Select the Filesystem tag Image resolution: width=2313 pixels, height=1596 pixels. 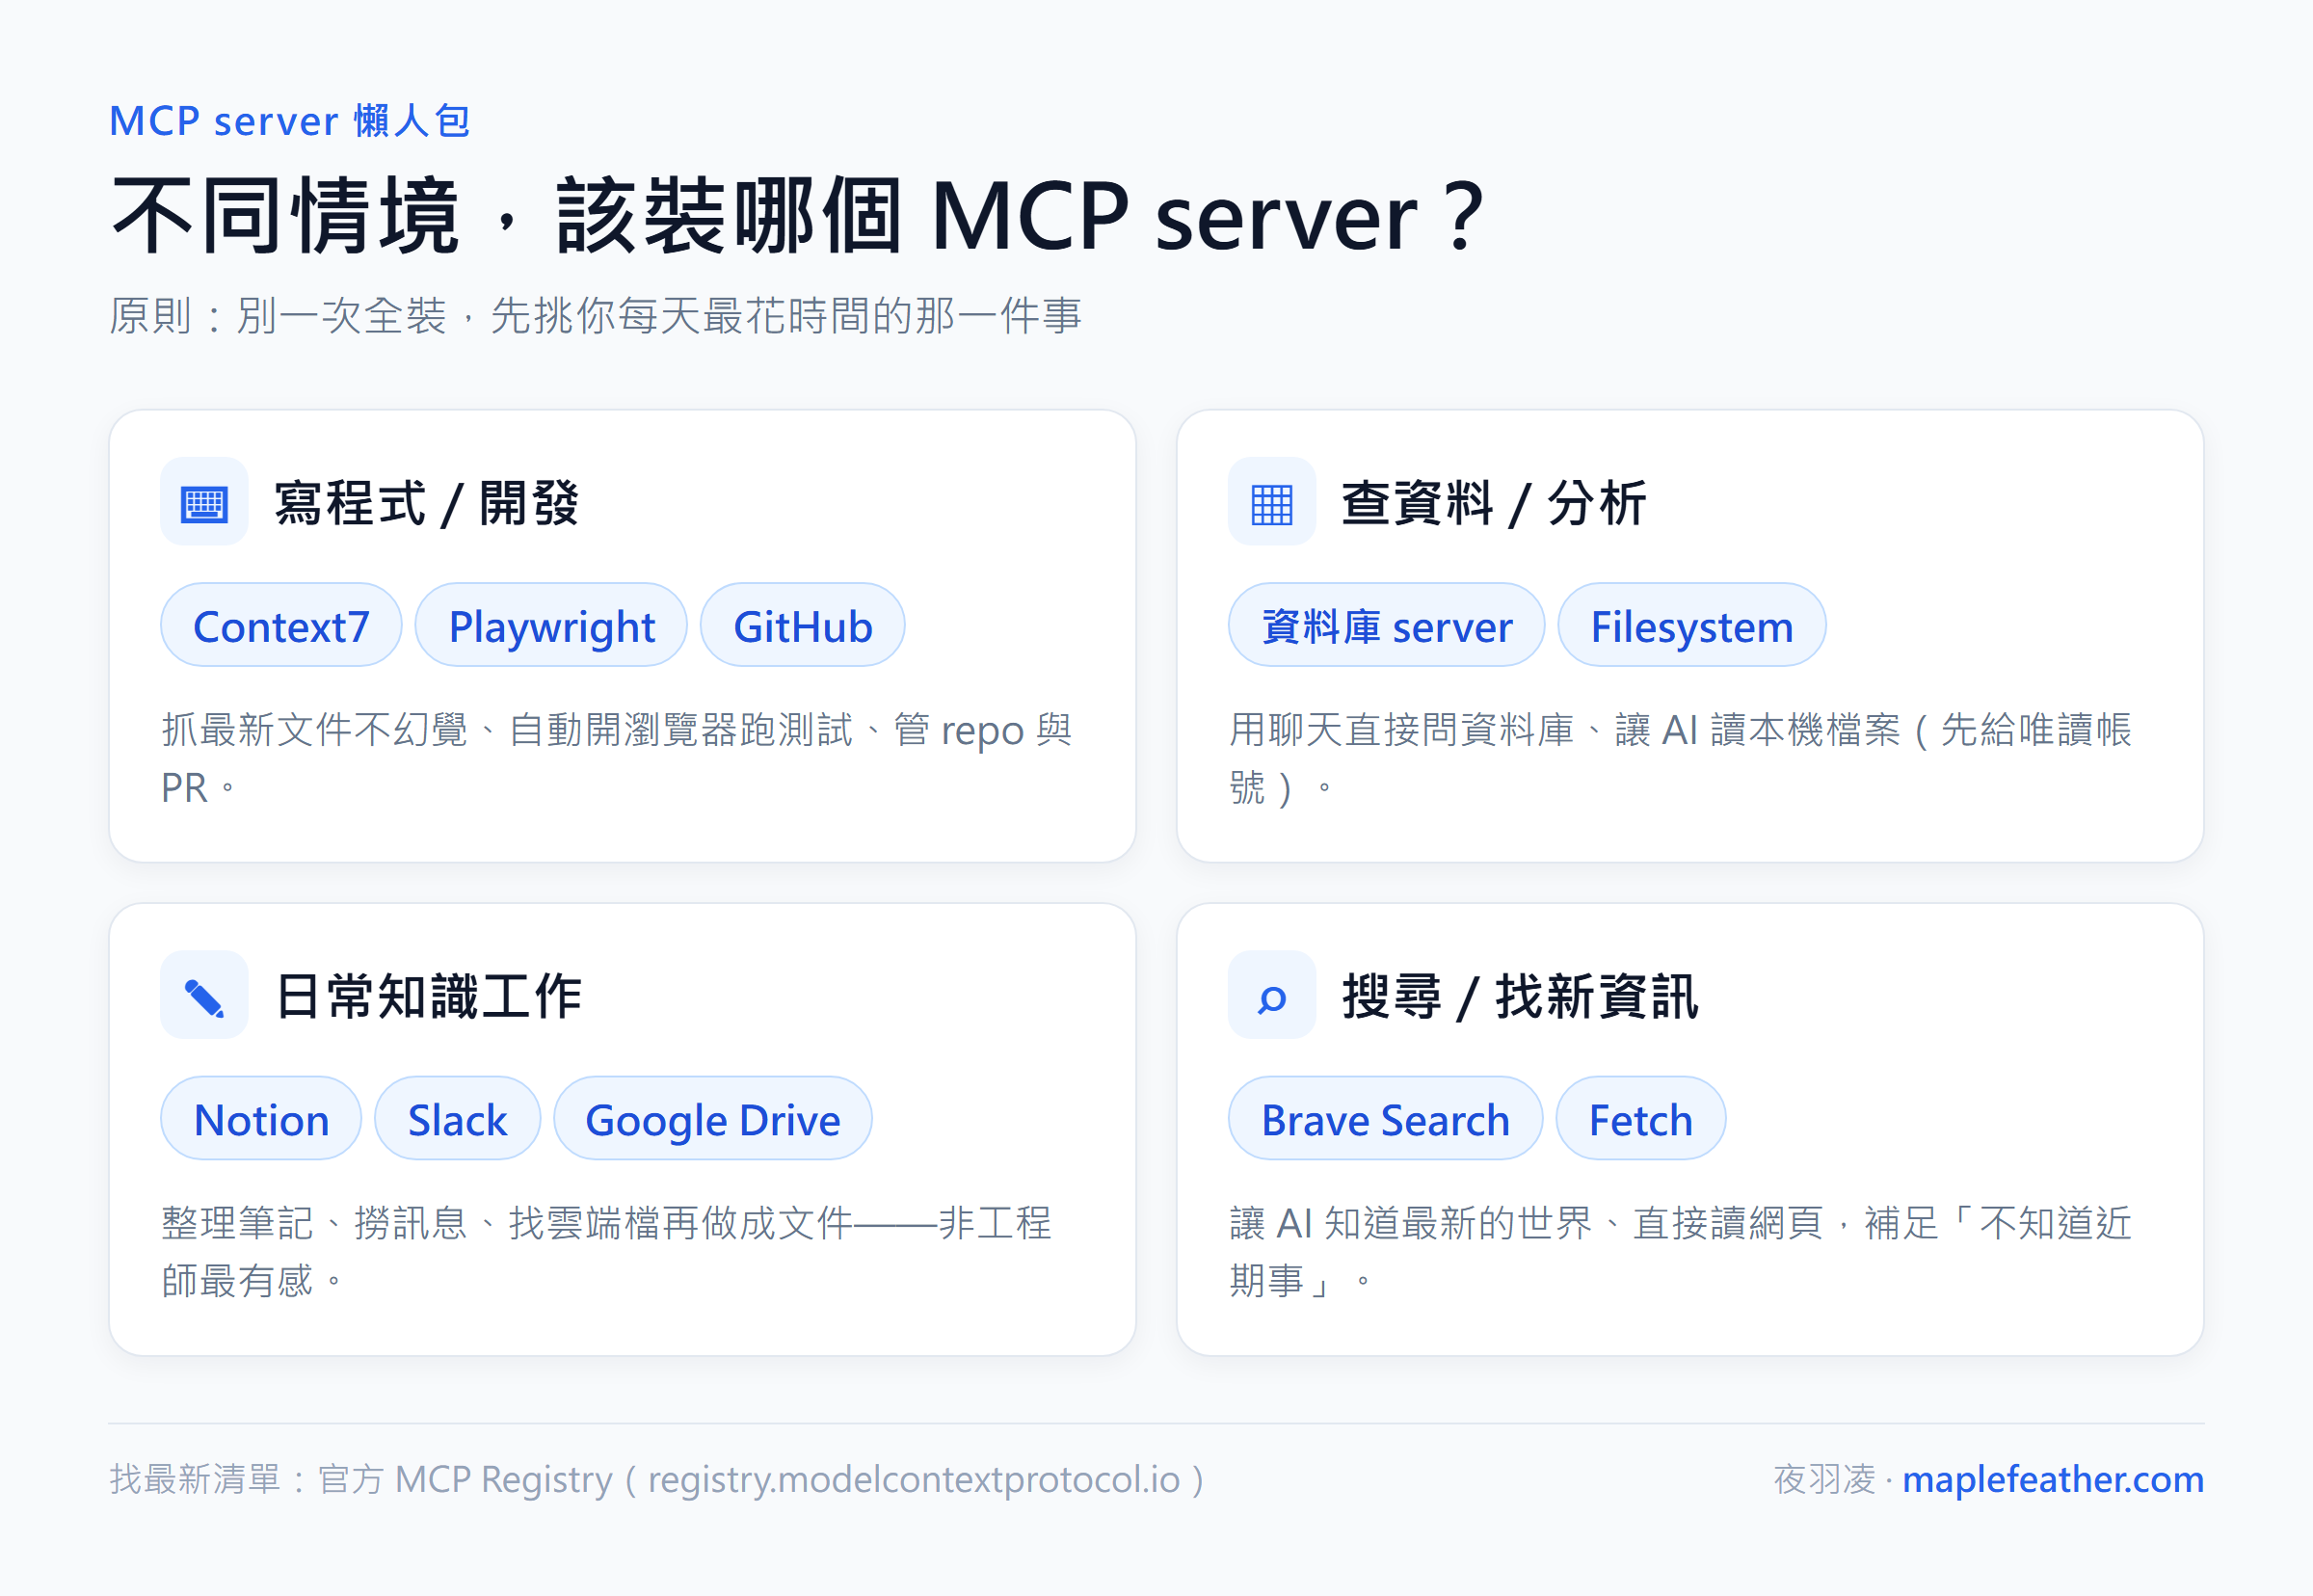tap(1691, 625)
